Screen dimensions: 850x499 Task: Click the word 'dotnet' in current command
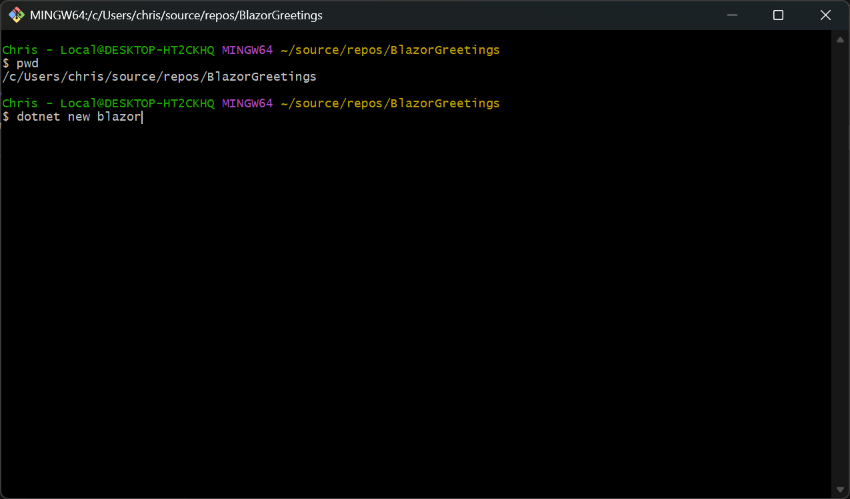tap(38, 117)
